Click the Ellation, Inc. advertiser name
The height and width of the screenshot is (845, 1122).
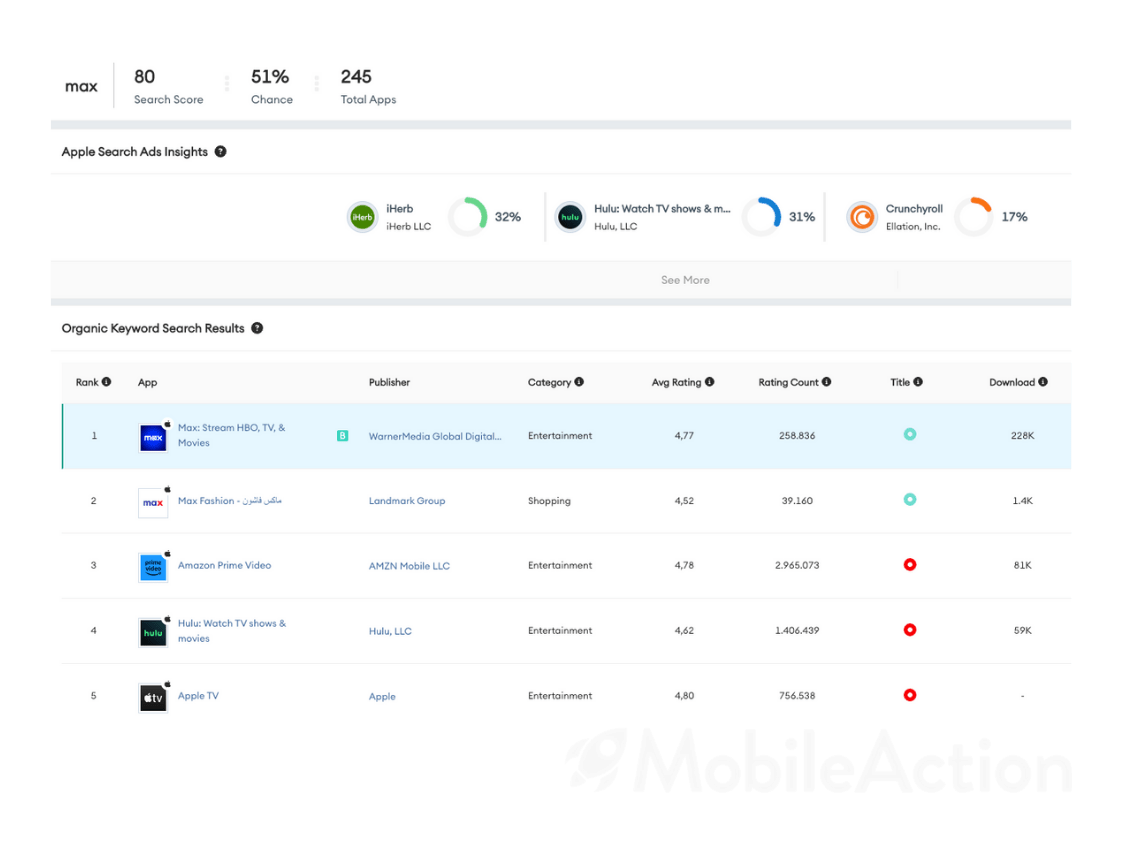click(912, 226)
